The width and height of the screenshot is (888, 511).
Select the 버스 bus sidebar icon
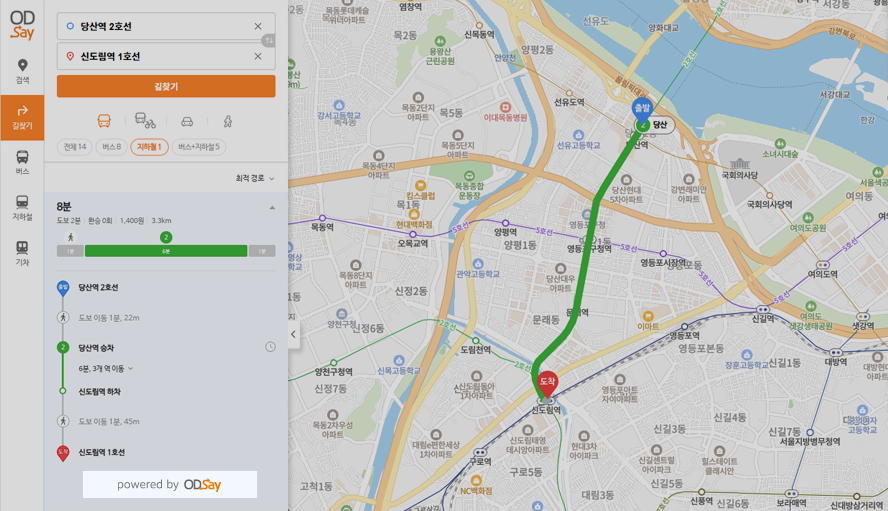click(x=22, y=163)
